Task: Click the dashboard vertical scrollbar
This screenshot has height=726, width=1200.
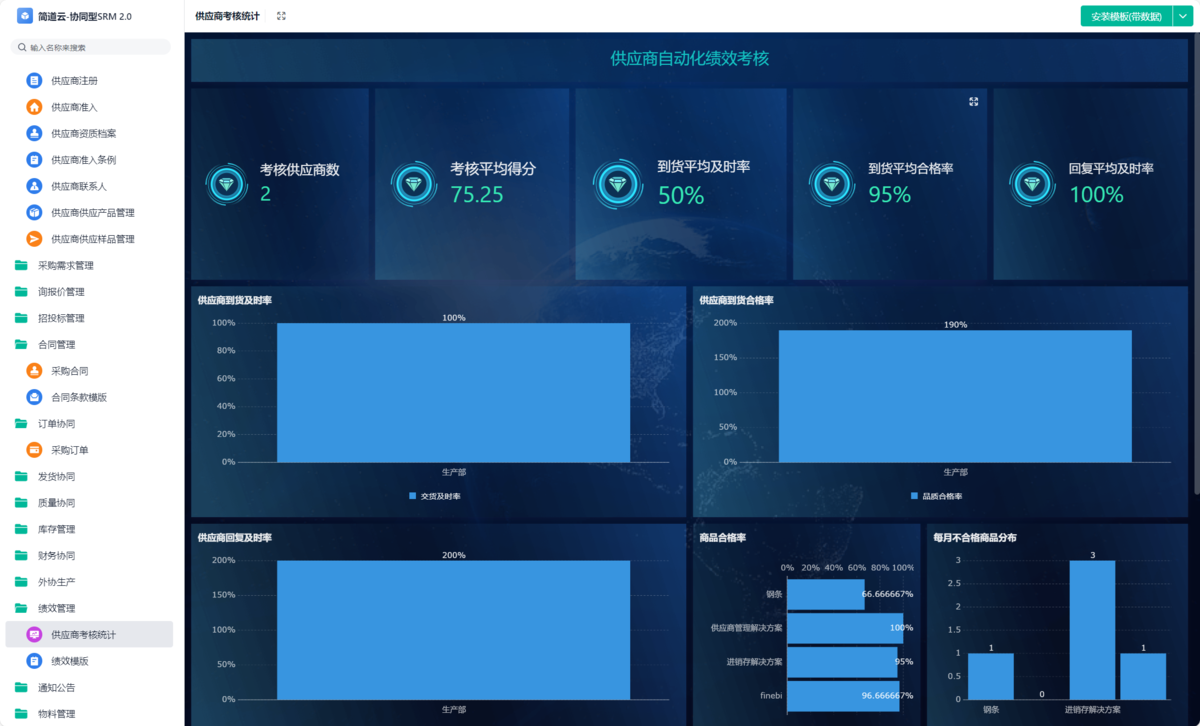Action: point(1196,265)
